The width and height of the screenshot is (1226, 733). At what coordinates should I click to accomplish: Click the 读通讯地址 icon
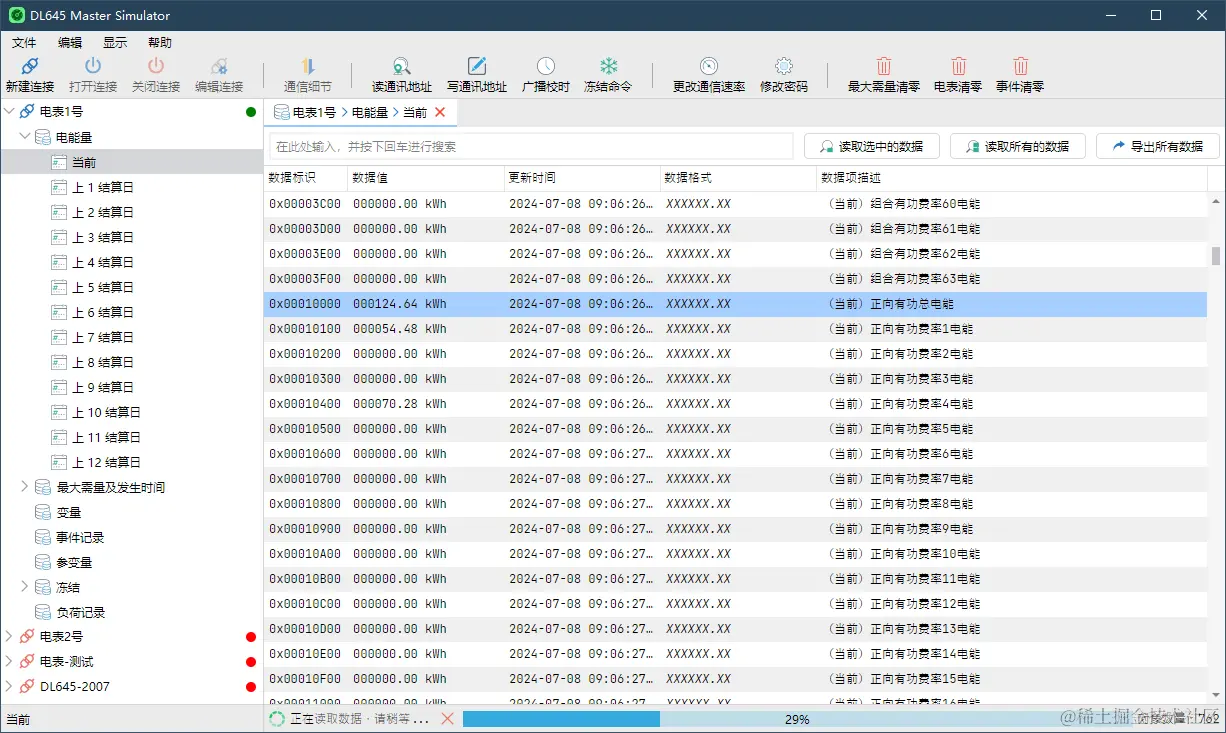[x=402, y=66]
